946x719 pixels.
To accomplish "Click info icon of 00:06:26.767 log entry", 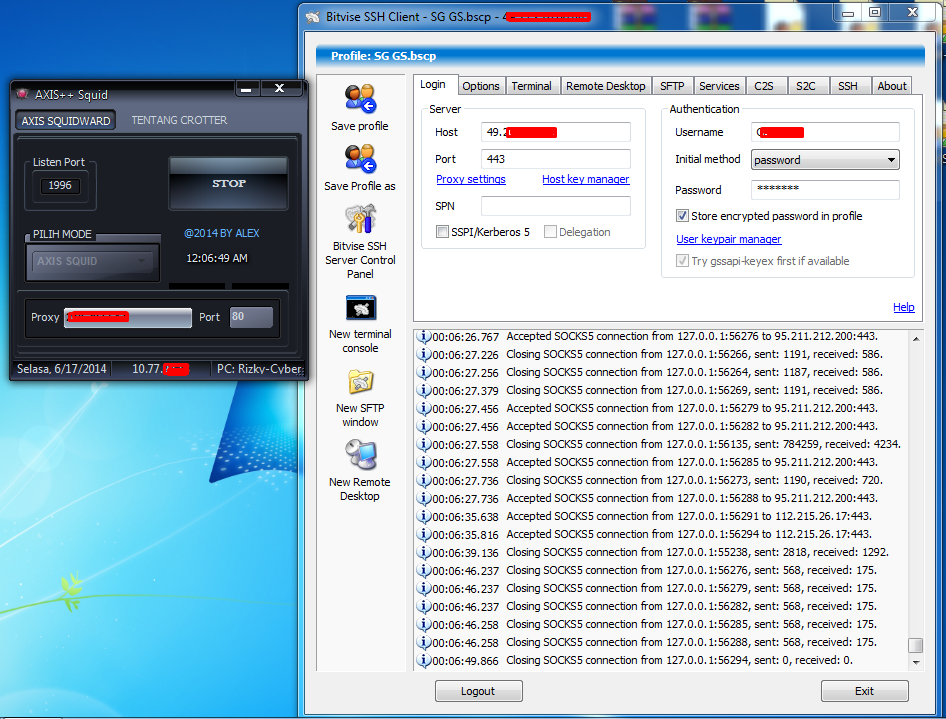I will pyautogui.click(x=424, y=337).
